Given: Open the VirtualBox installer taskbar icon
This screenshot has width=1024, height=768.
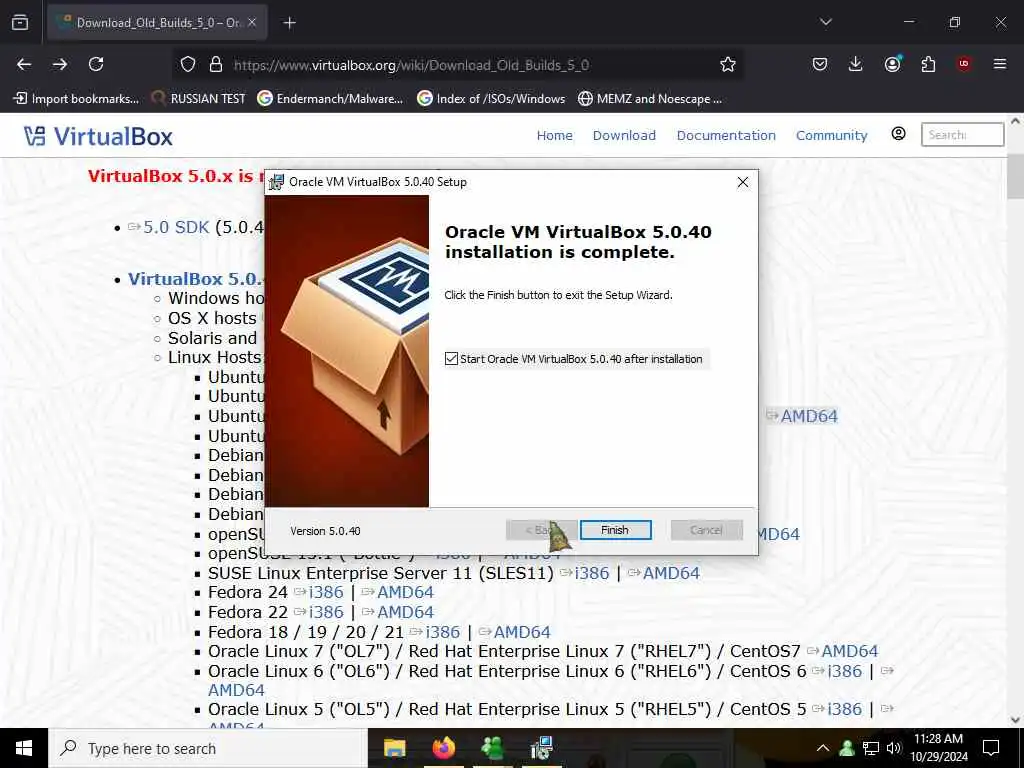Looking at the screenshot, I should 541,748.
